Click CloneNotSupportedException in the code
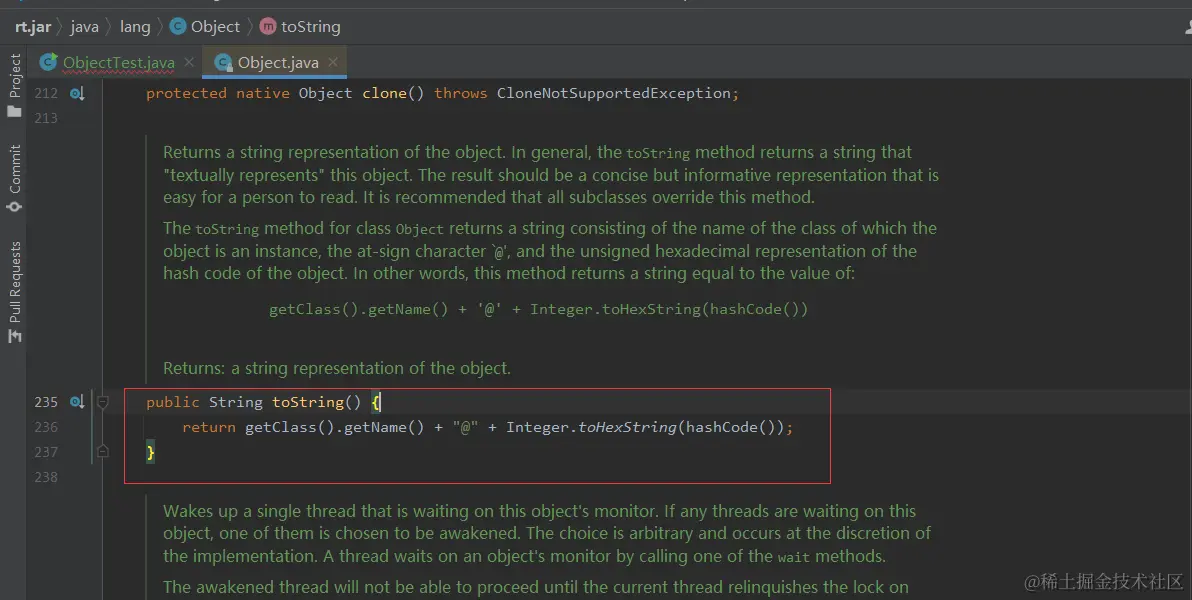Image resolution: width=1192 pixels, height=600 pixels. 613,93
